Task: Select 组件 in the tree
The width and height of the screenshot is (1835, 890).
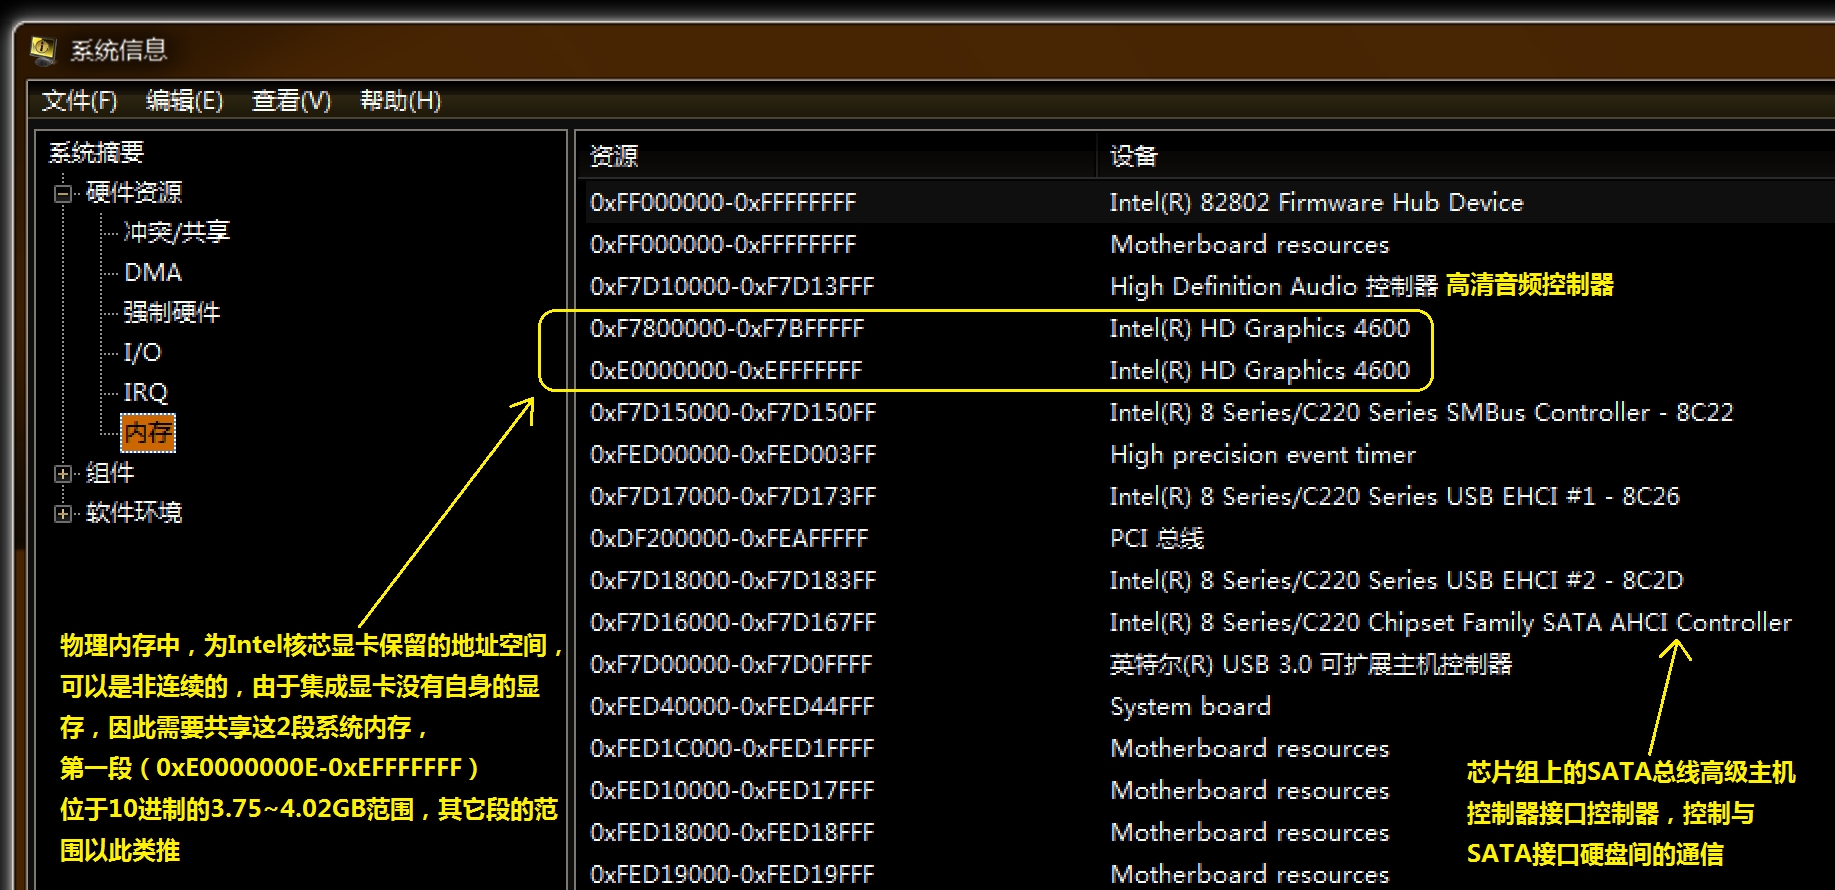Action: [x=110, y=473]
